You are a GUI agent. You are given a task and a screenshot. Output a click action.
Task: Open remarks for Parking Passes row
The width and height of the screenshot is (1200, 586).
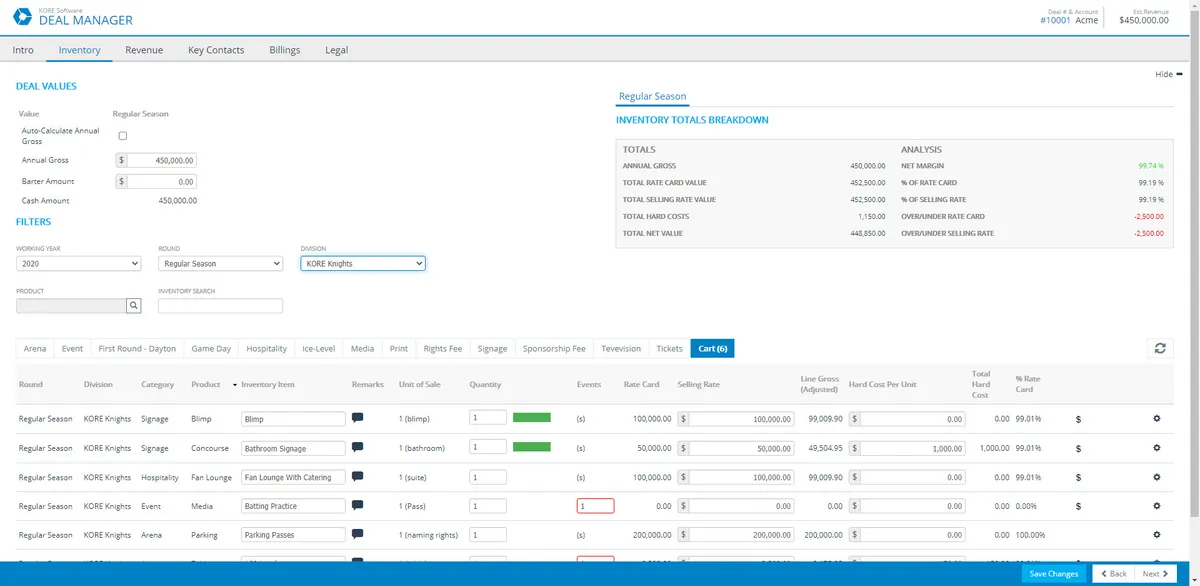(x=358, y=534)
